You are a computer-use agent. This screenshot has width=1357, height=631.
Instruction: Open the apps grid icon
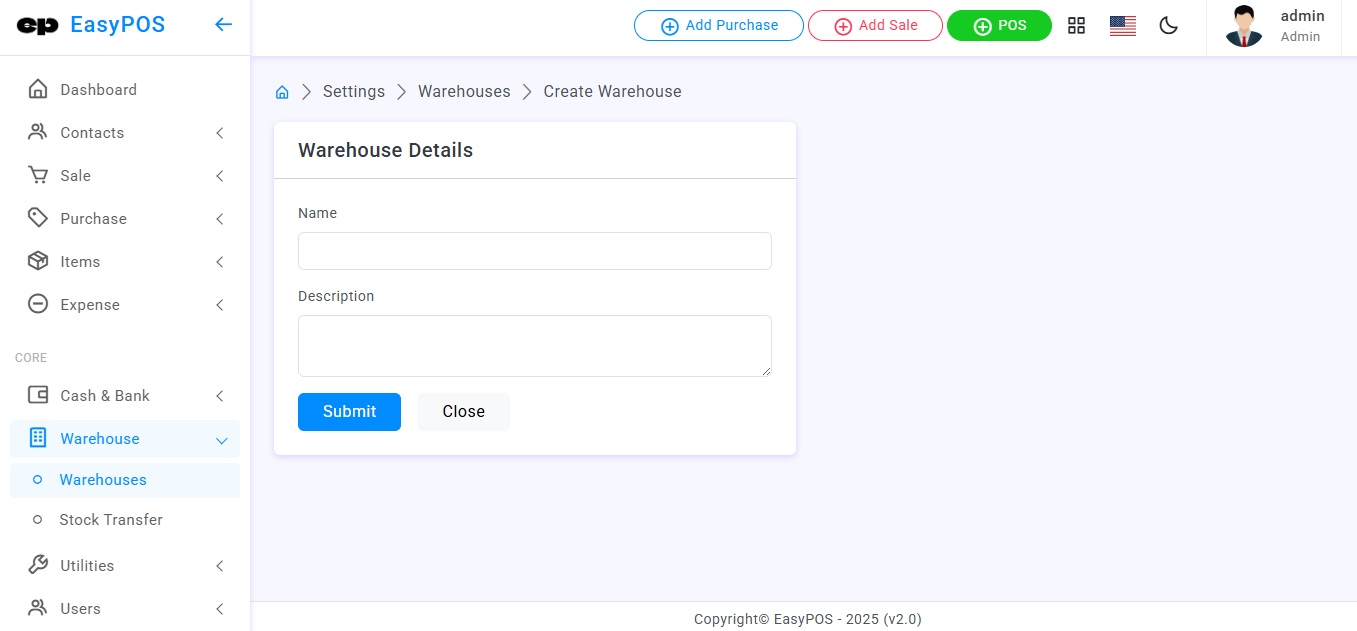[x=1076, y=26]
